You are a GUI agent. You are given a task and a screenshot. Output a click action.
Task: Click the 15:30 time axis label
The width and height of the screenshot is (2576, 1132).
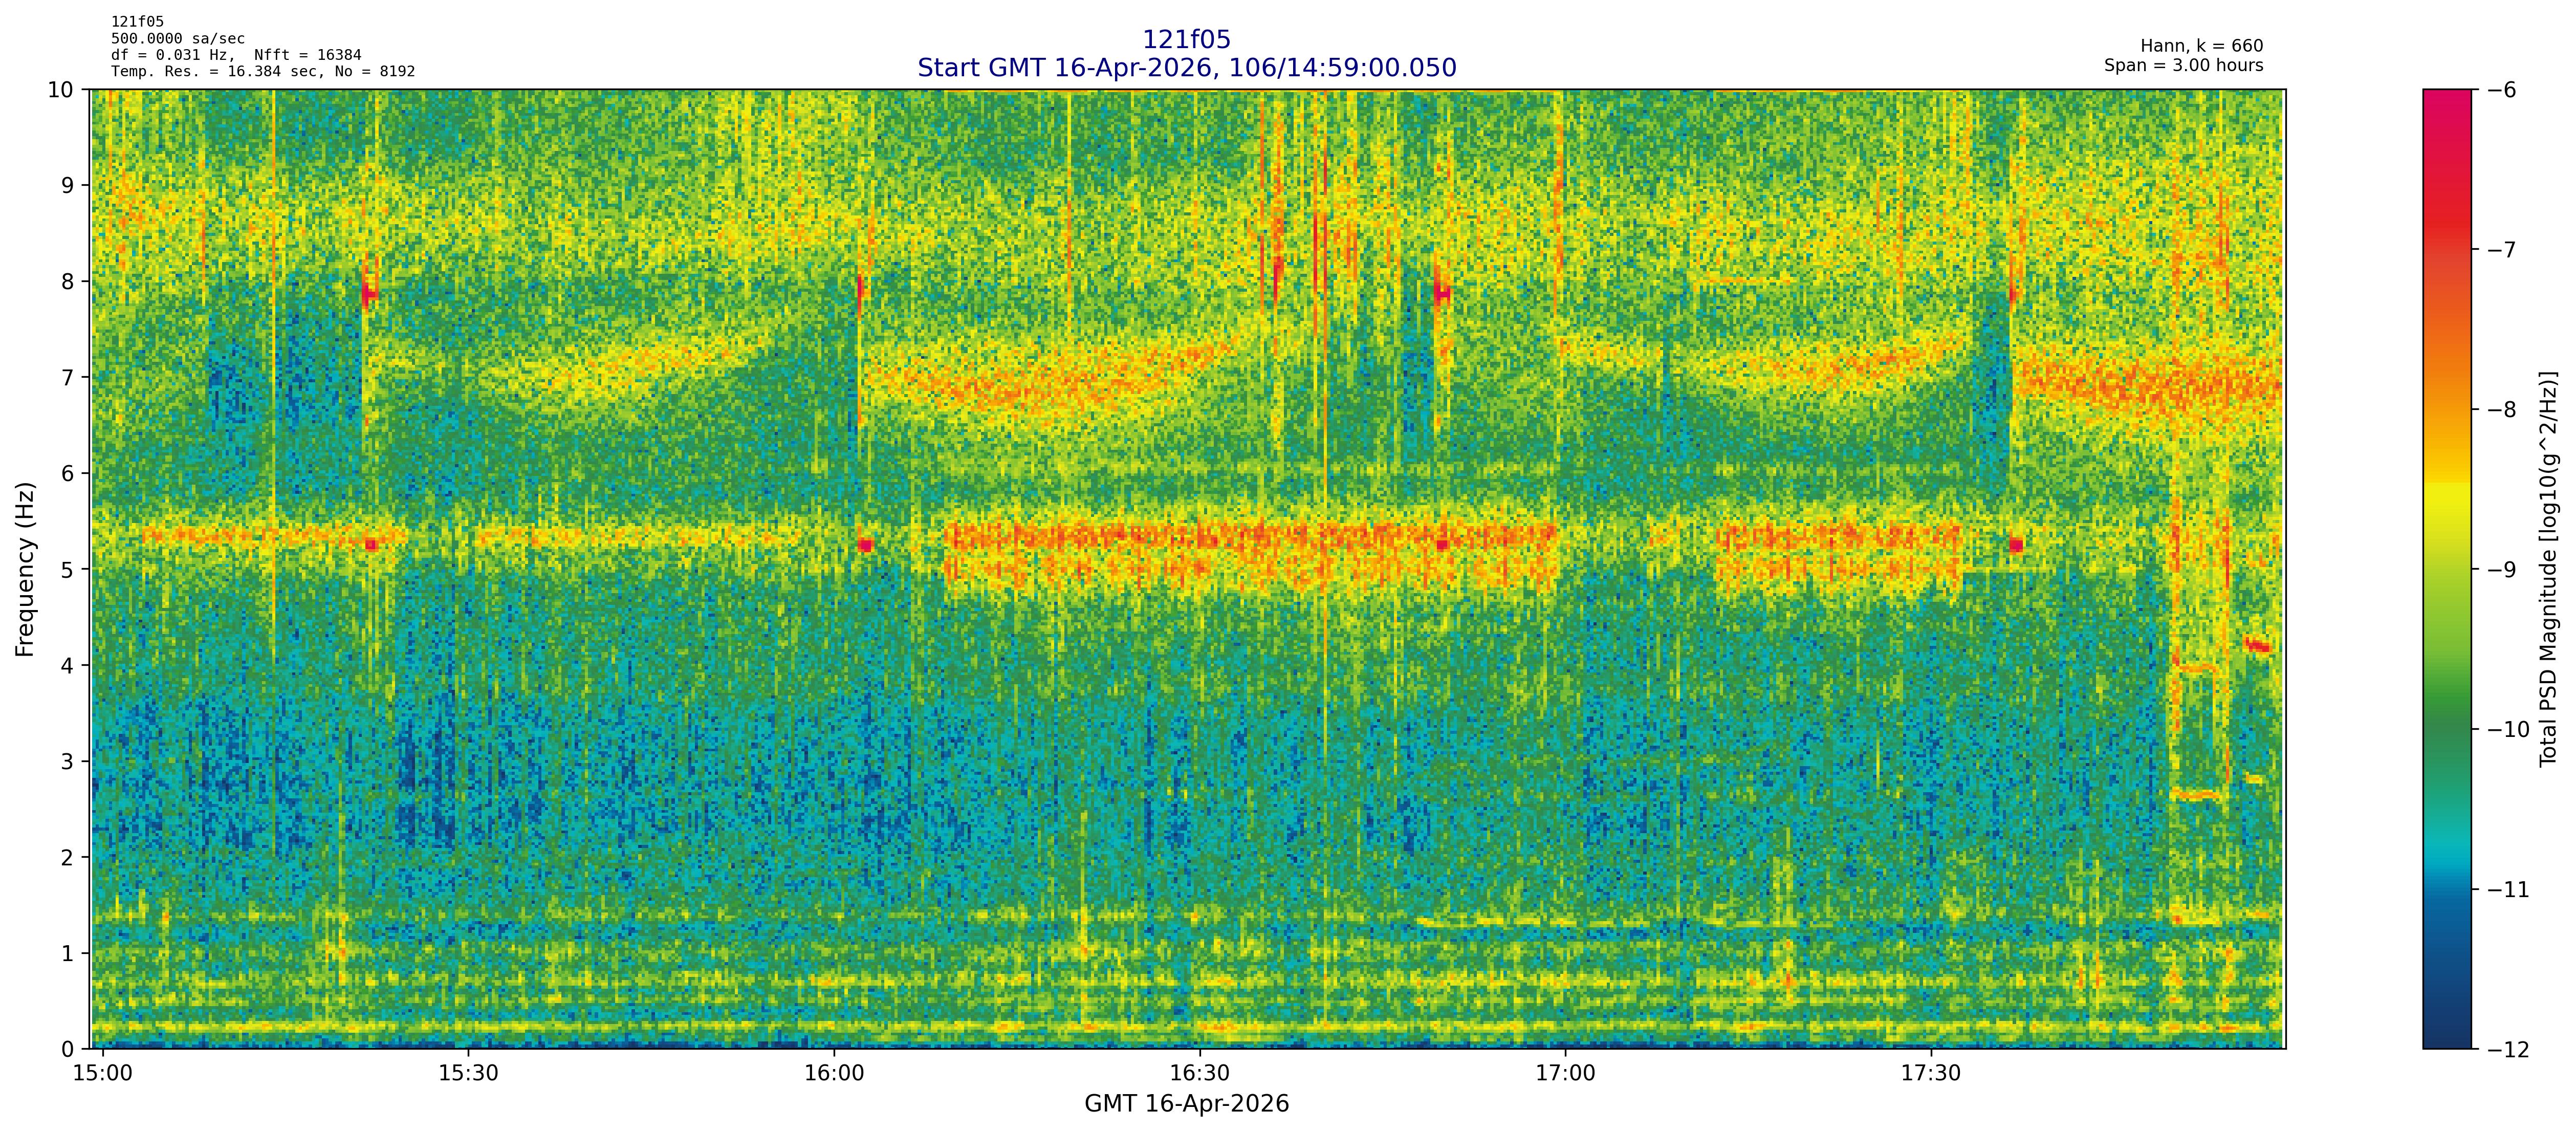468,1073
